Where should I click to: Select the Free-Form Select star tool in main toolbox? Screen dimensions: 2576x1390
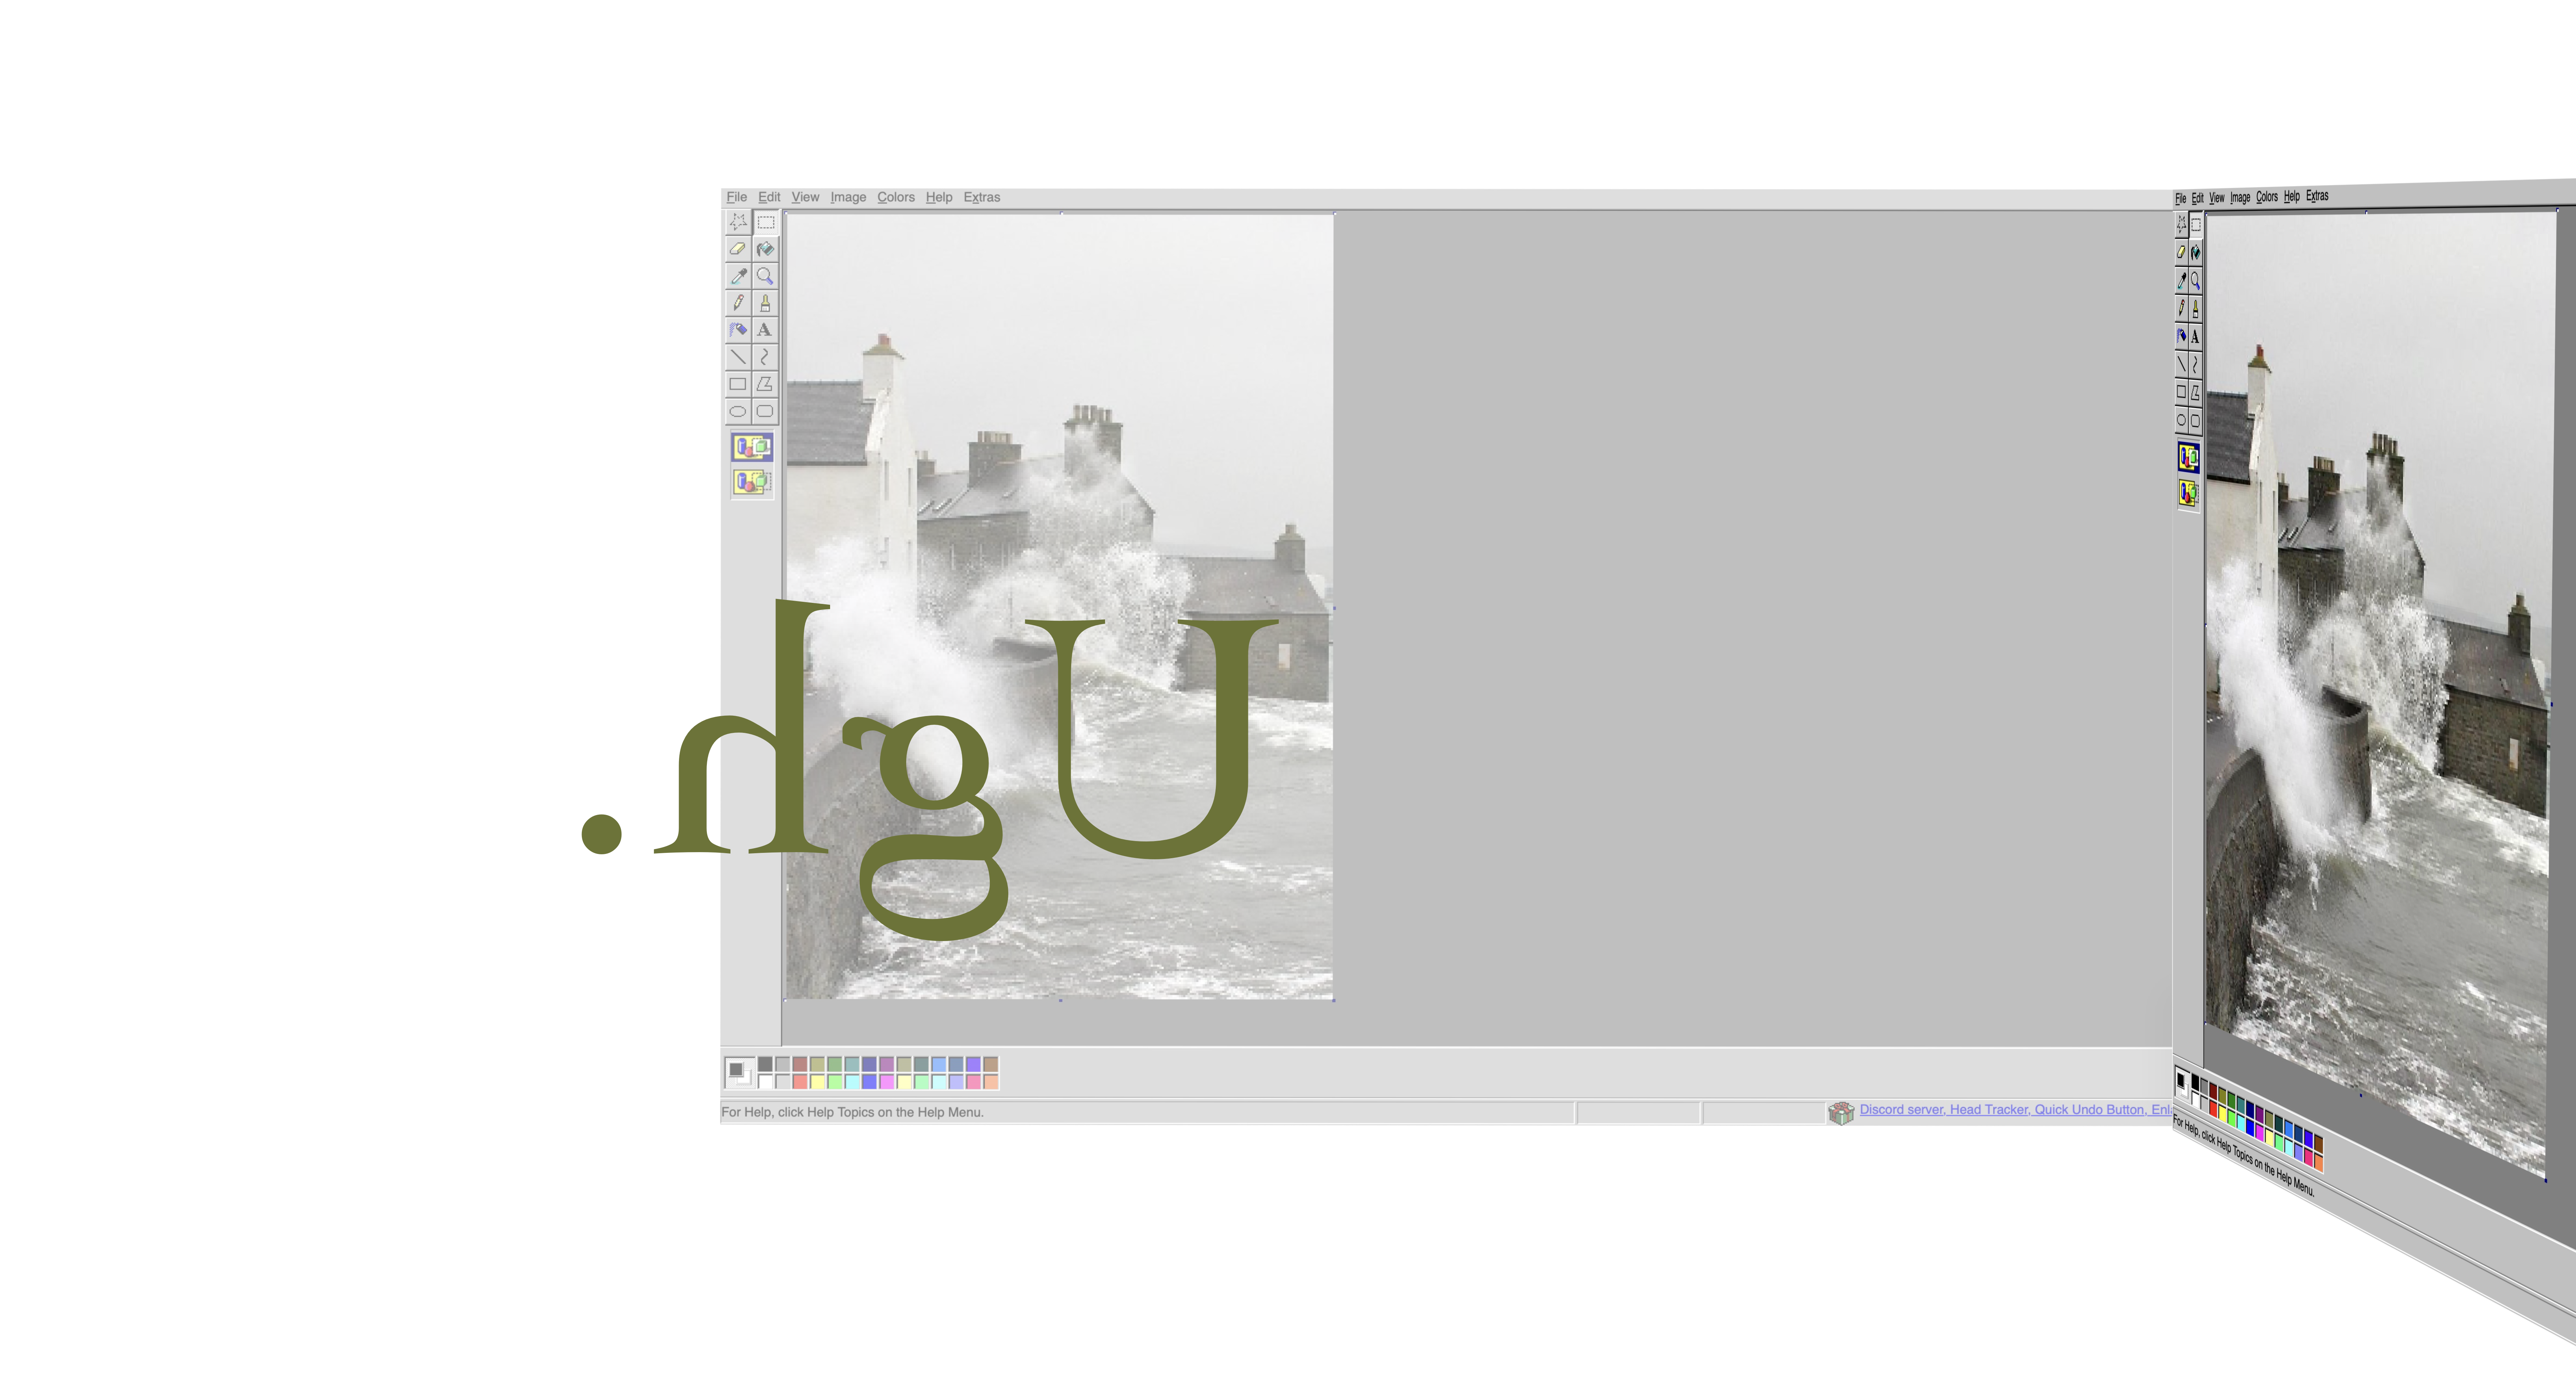tap(738, 222)
